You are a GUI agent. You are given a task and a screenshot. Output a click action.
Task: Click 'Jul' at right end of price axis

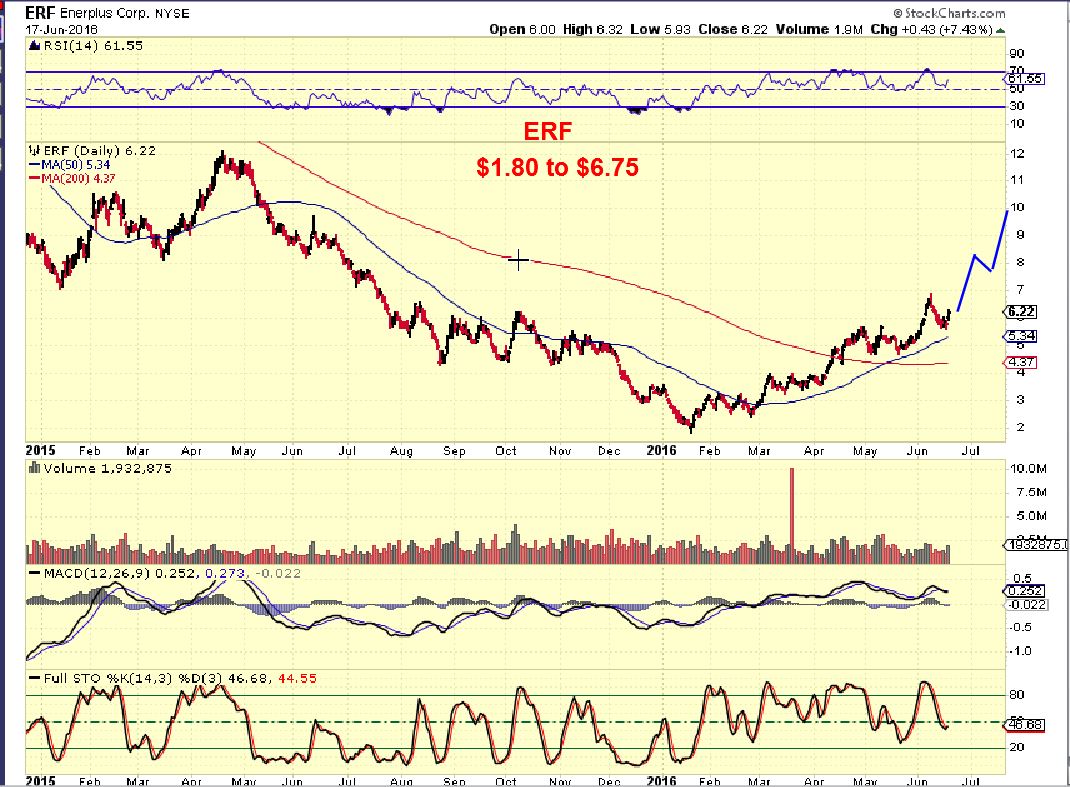[970, 451]
